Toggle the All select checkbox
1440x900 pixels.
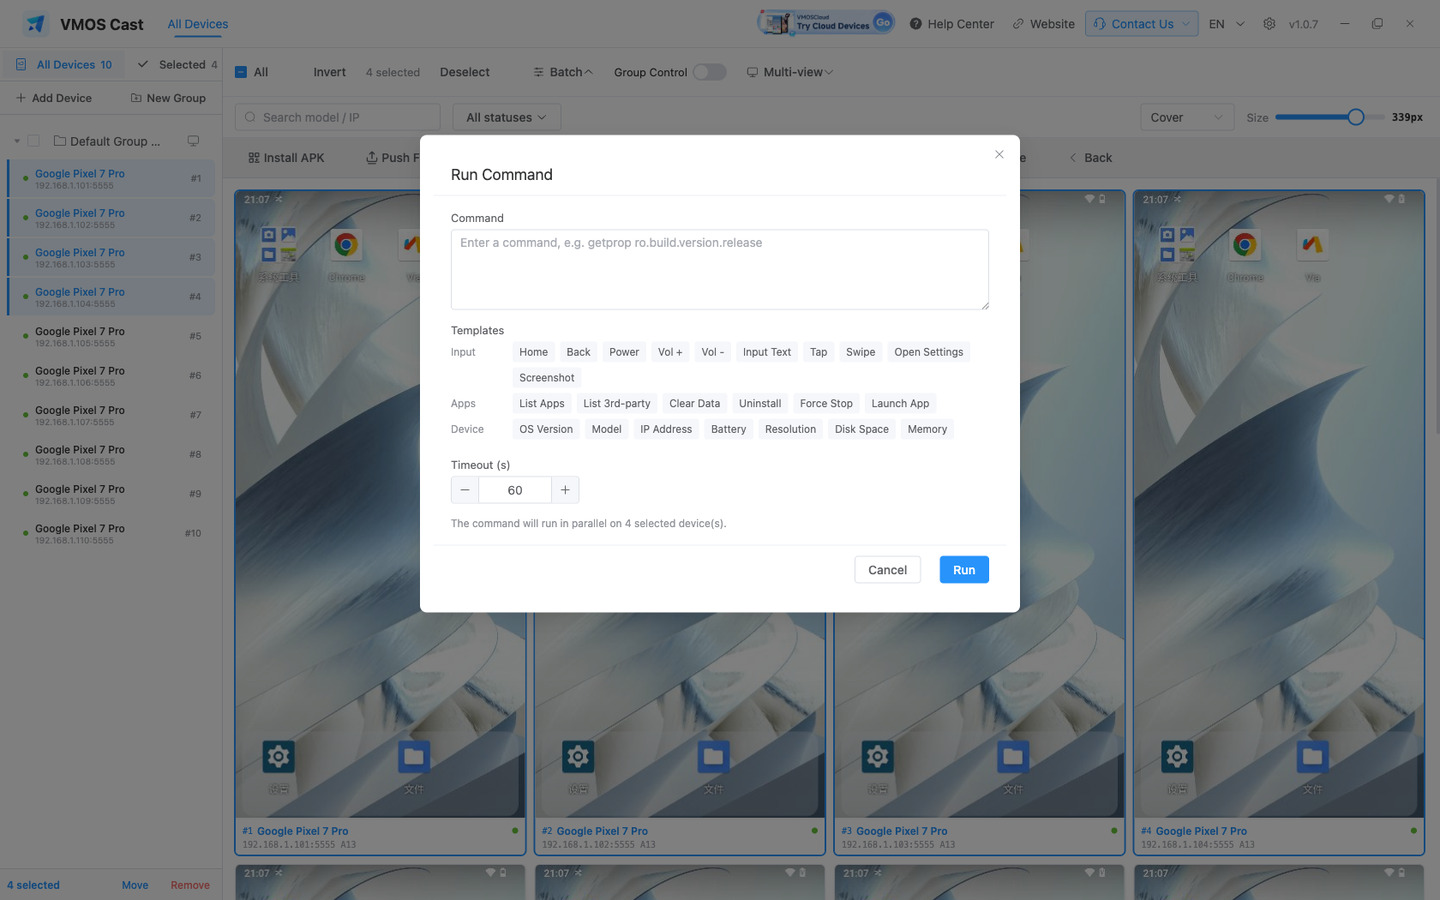click(x=241, y=72)
